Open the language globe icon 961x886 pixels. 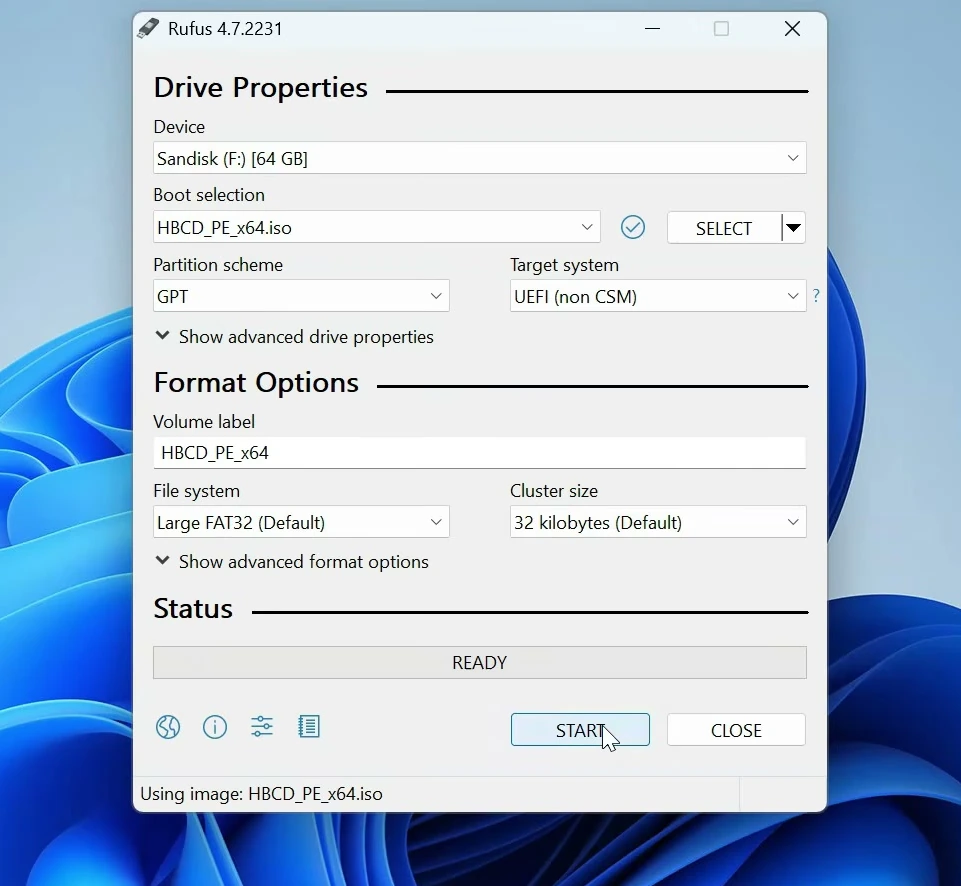point(168,727)
